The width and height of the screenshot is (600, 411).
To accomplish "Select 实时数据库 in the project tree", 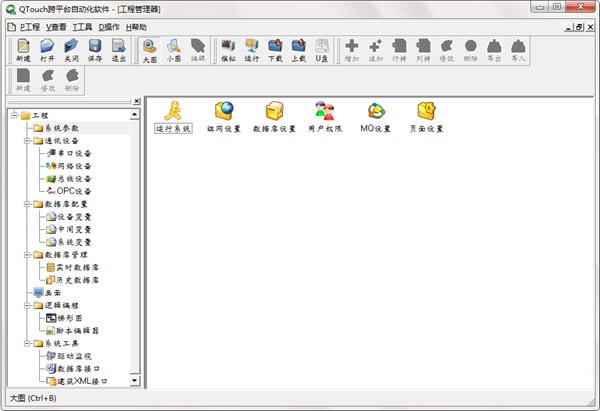I will click(81, 267).
